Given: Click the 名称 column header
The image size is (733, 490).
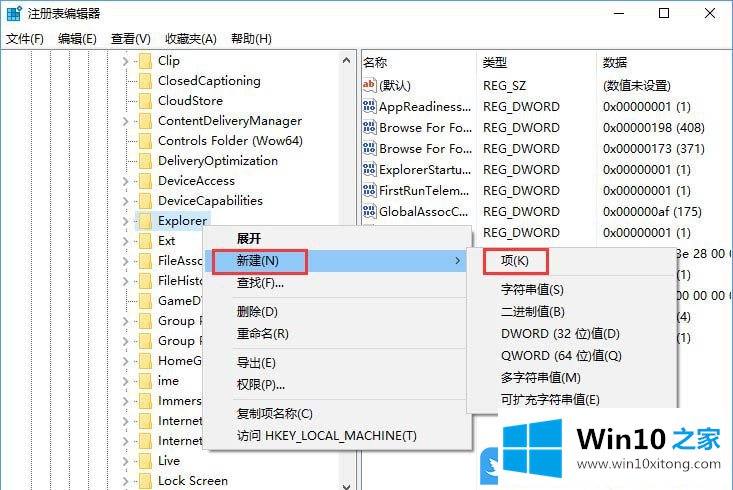Looking at the screenshot, I should 376,62.
